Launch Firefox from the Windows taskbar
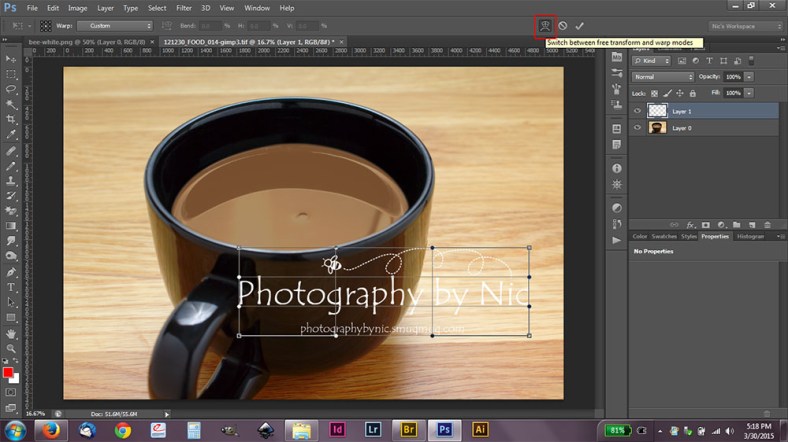The width and height of the screenshot is (788, 442). click(50, 430)
